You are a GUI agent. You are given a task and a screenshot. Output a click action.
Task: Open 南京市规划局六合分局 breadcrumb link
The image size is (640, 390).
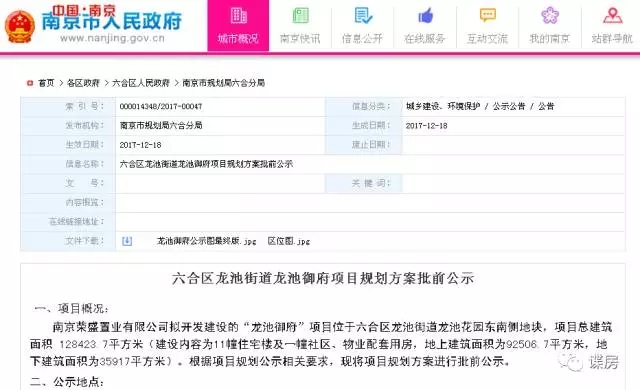223,83
